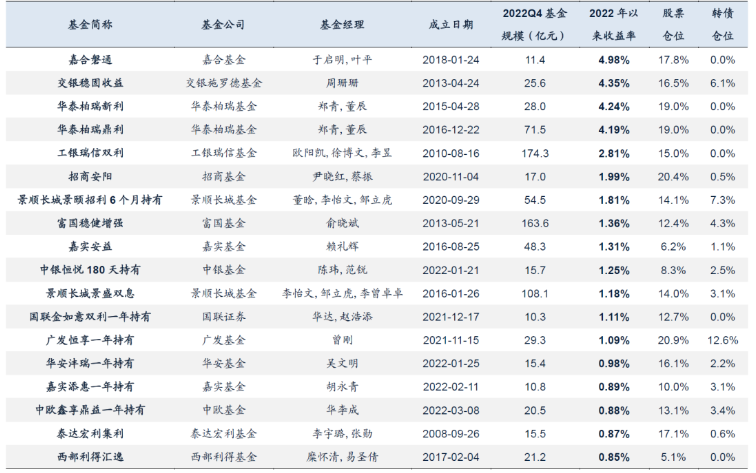Click the 基金公司 column header
This screenshot has width=756, height=473.
point(223,25)
